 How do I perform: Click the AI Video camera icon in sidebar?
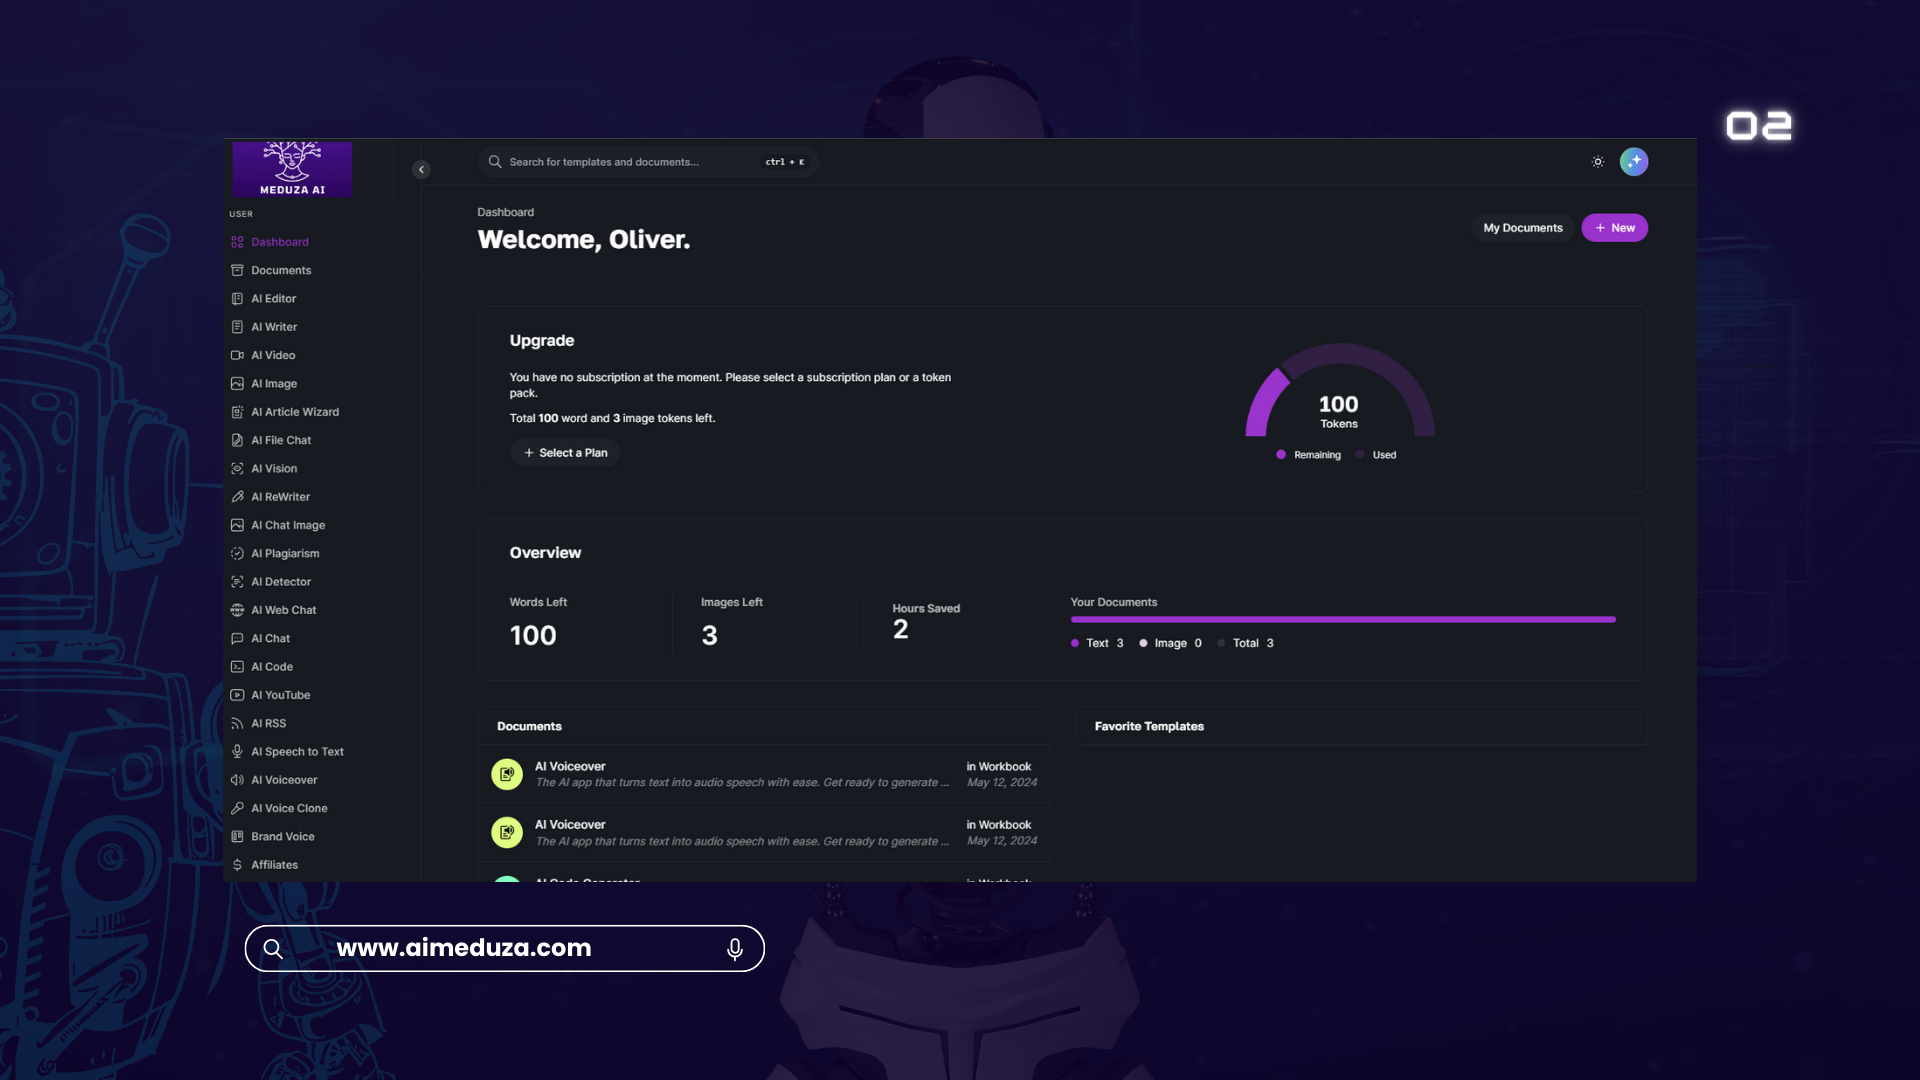237,355
